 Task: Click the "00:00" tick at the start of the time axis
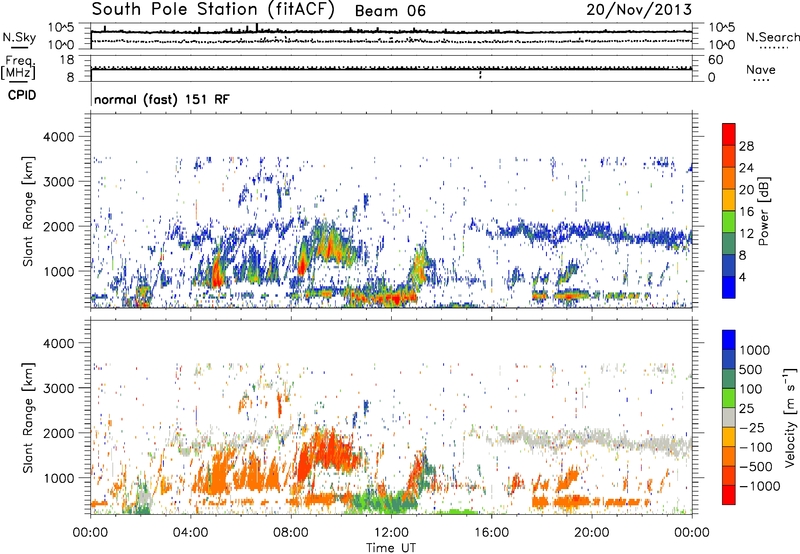pos(90,533)
